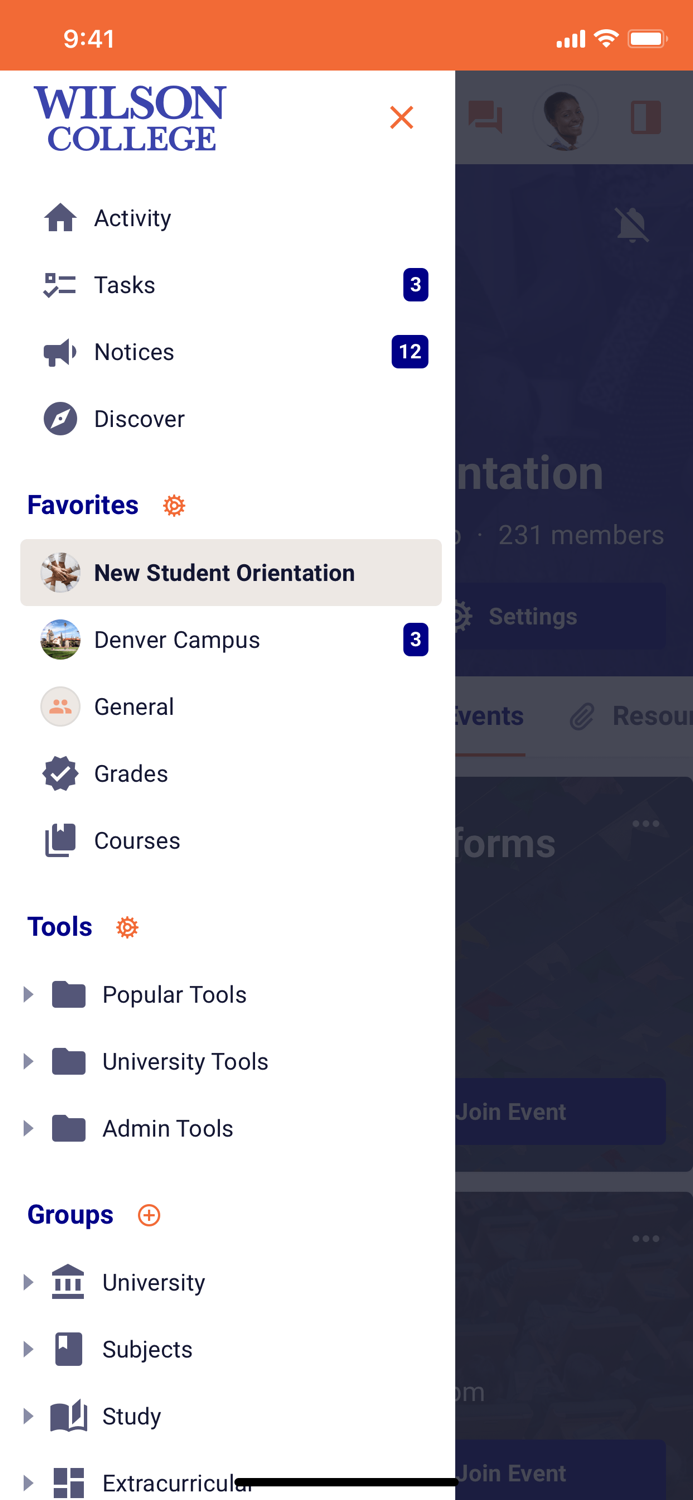Open Notices megaphone item
Screen dimensions: 693x1500
point(134,352)
